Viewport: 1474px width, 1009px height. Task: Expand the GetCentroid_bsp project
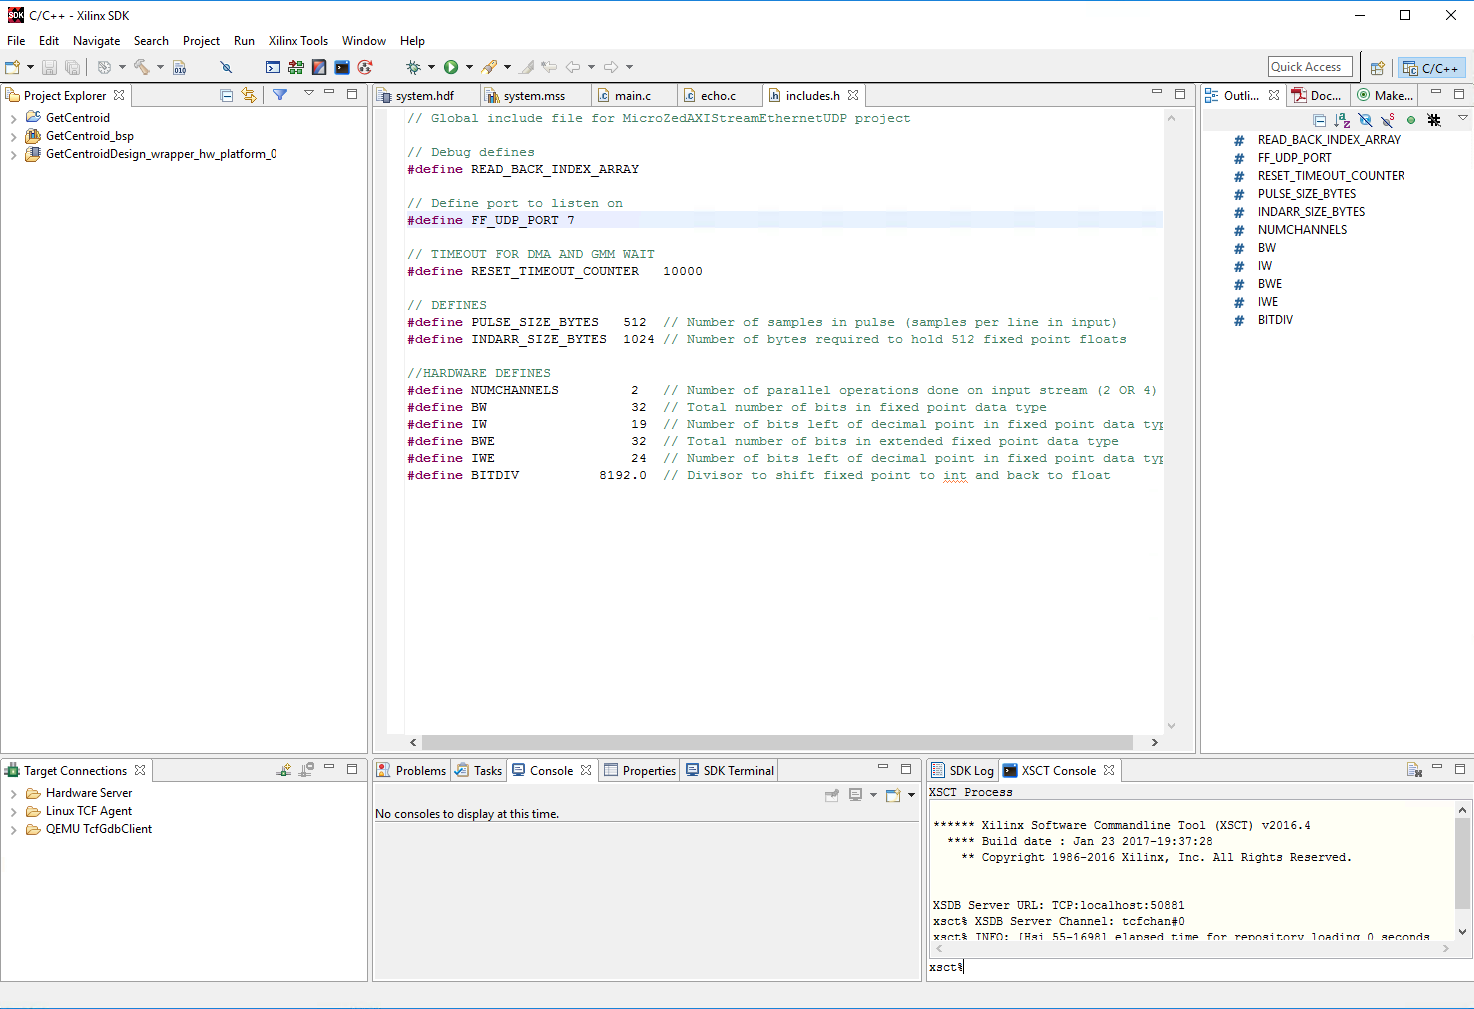click(x=13, y=136)
